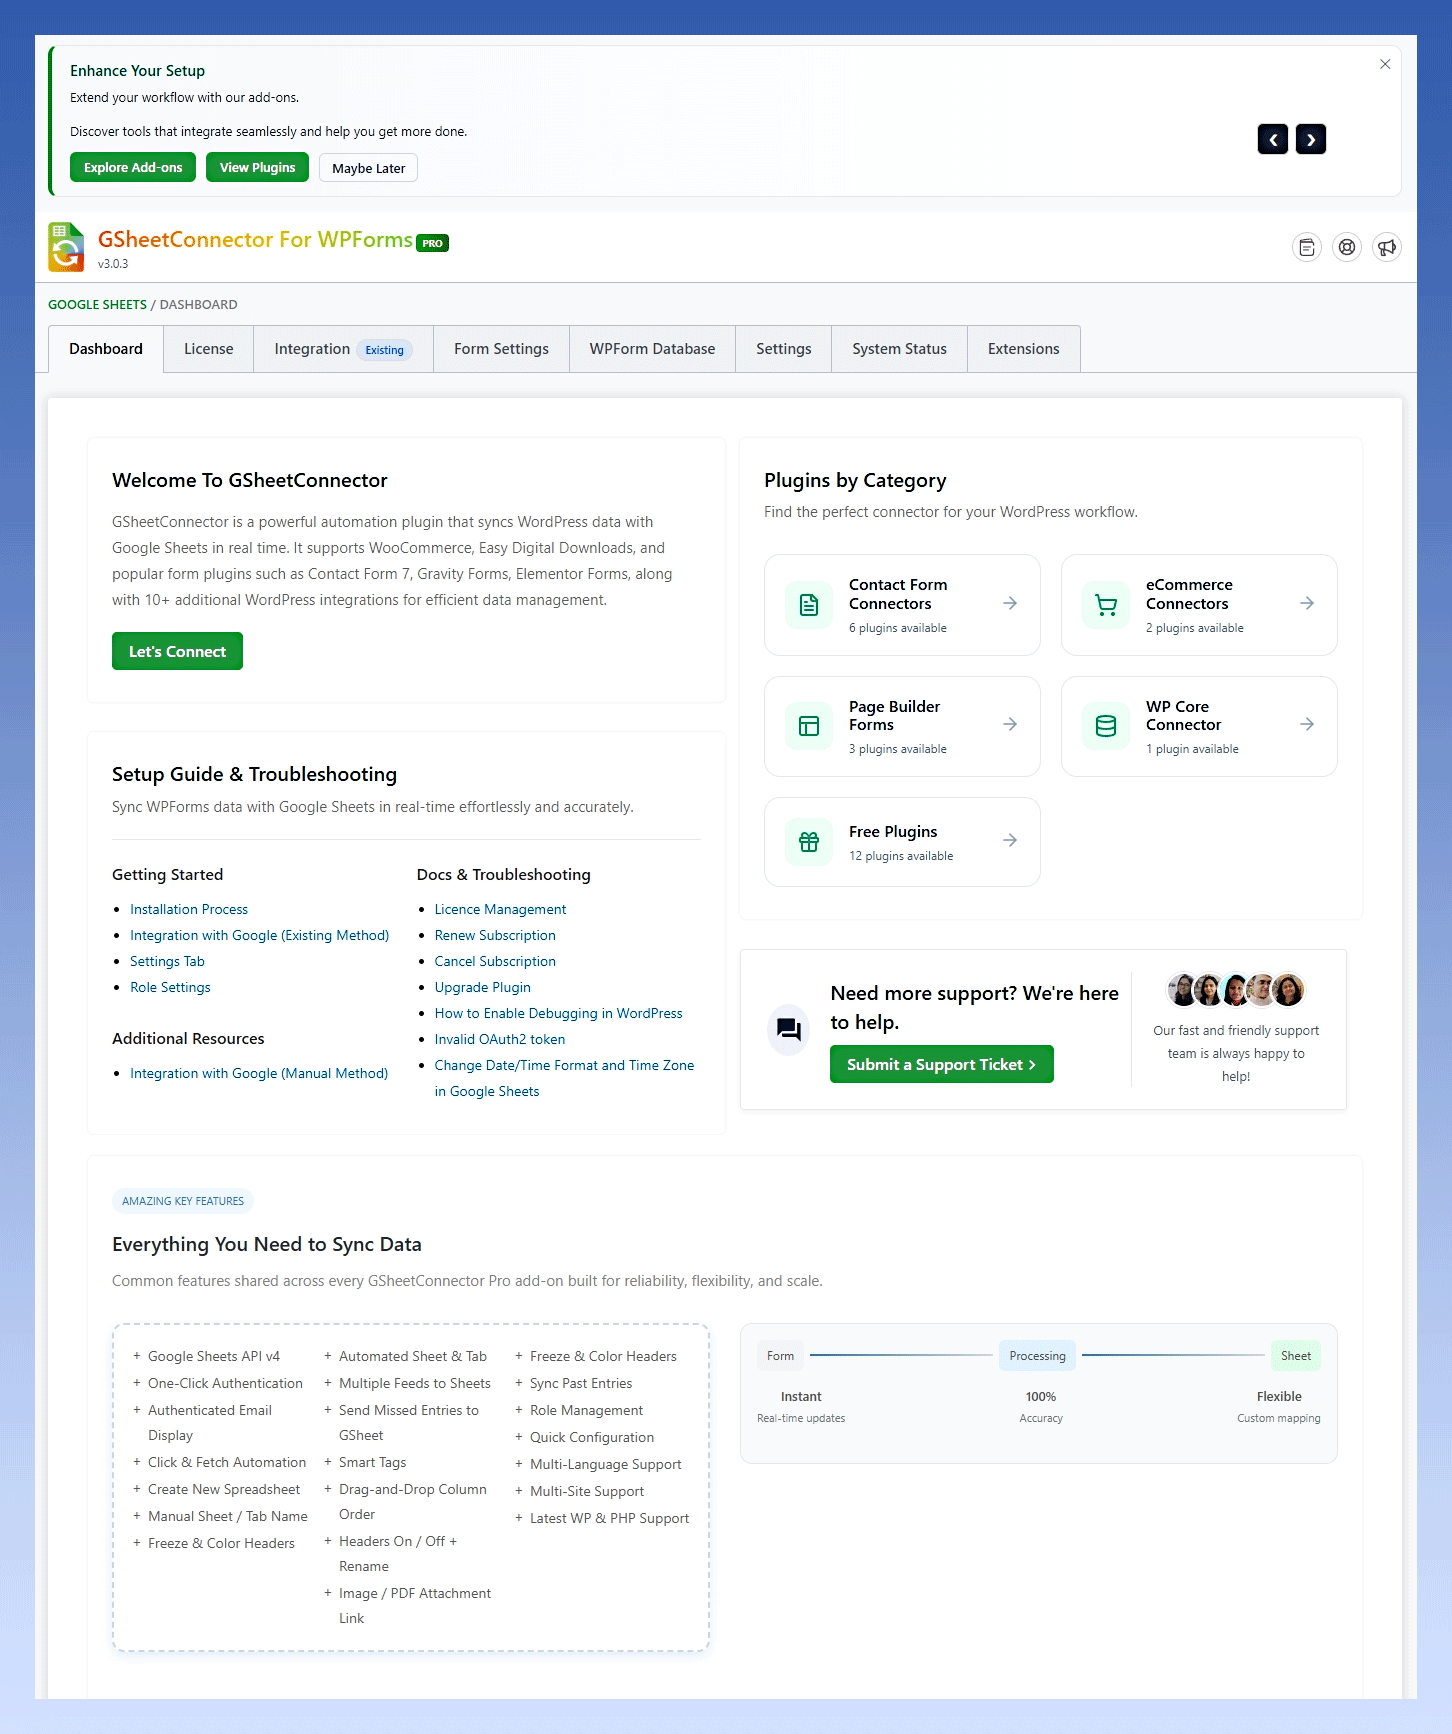Click the View Plugins button
The width and height of the screenshot is (1452, 1734).
pyautogui.click(x=257, y=168)
